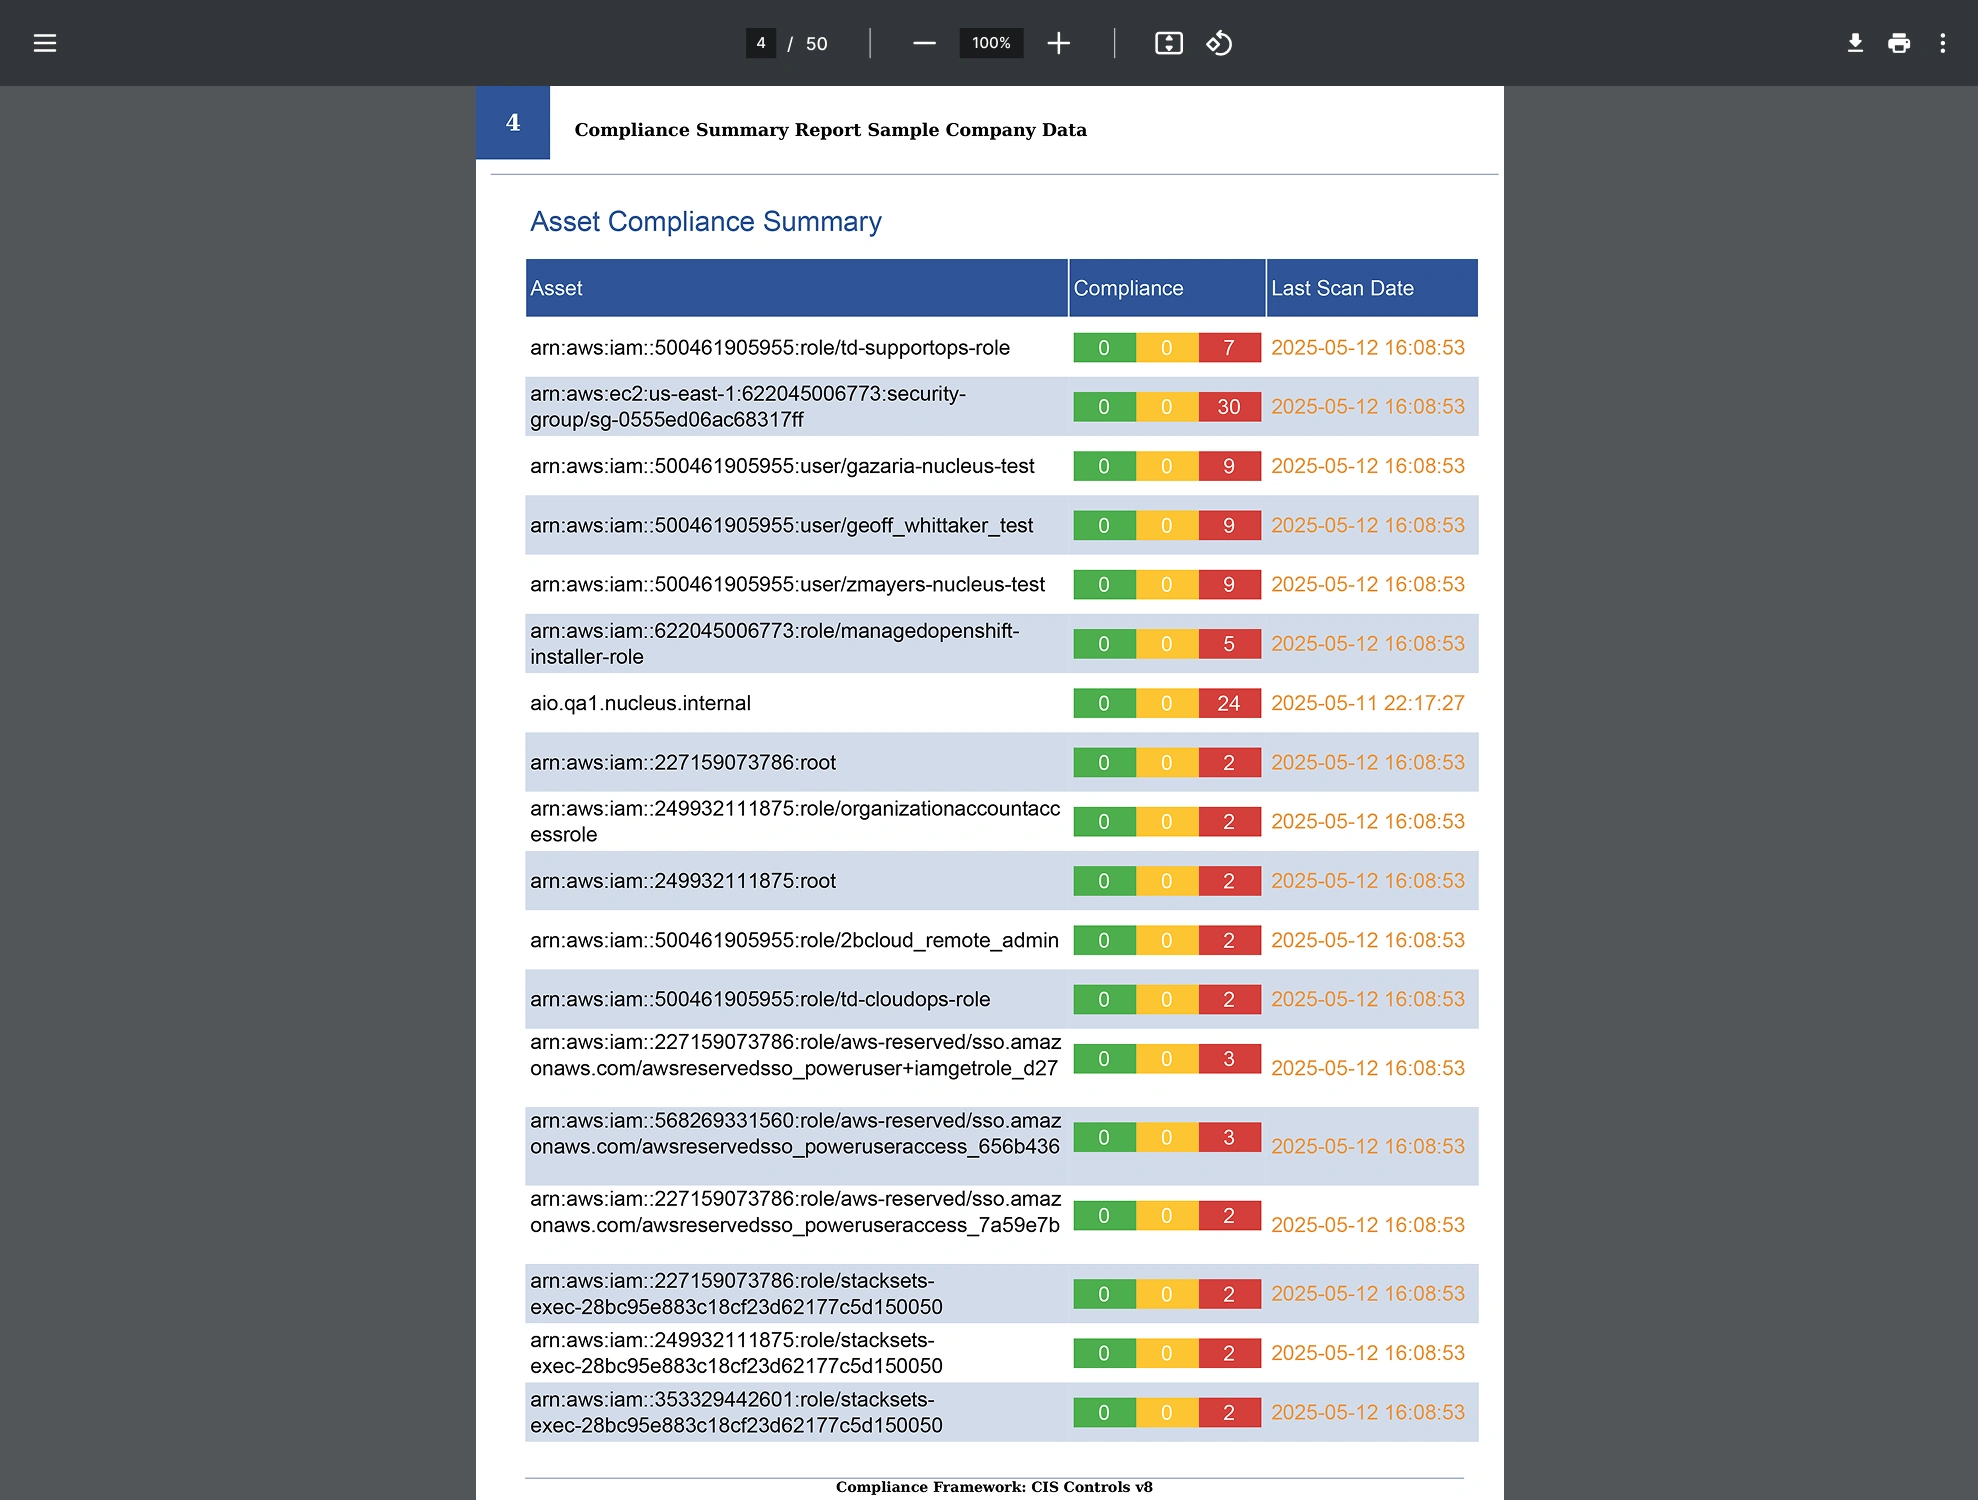
Task: Click the fit to page icon
Action: (x=1168, y=43)
